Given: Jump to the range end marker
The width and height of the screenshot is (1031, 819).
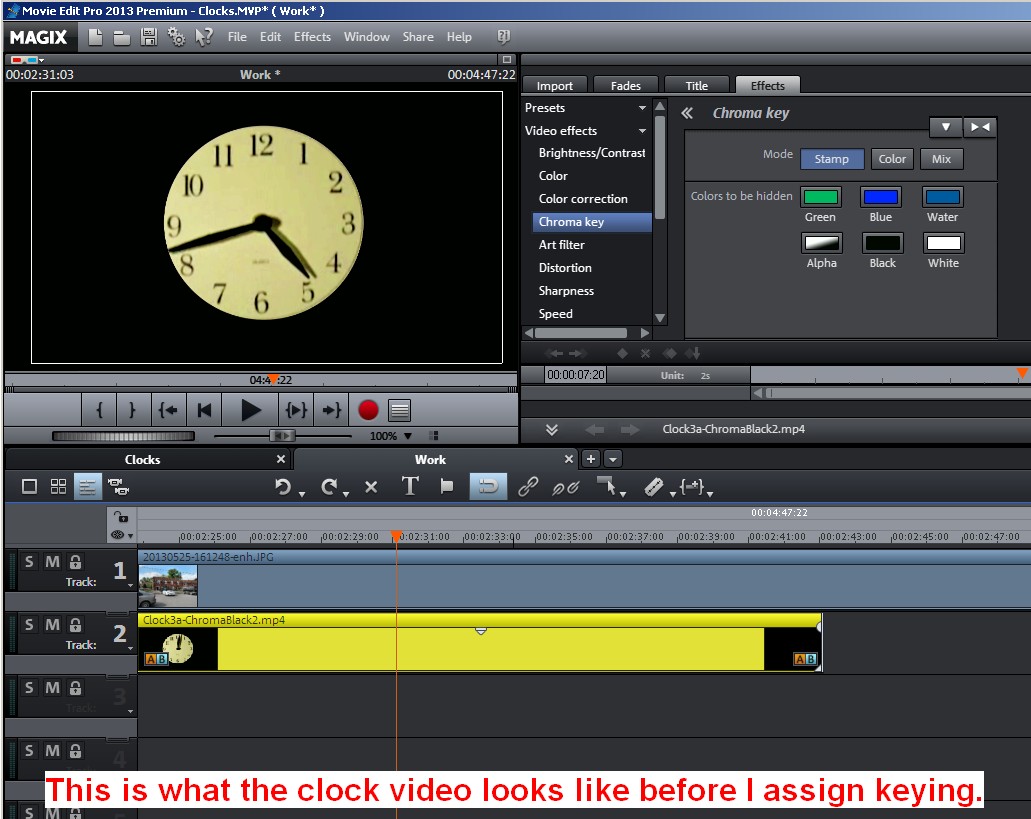Looking at the screenshot, I should click(x=331, y=410).
